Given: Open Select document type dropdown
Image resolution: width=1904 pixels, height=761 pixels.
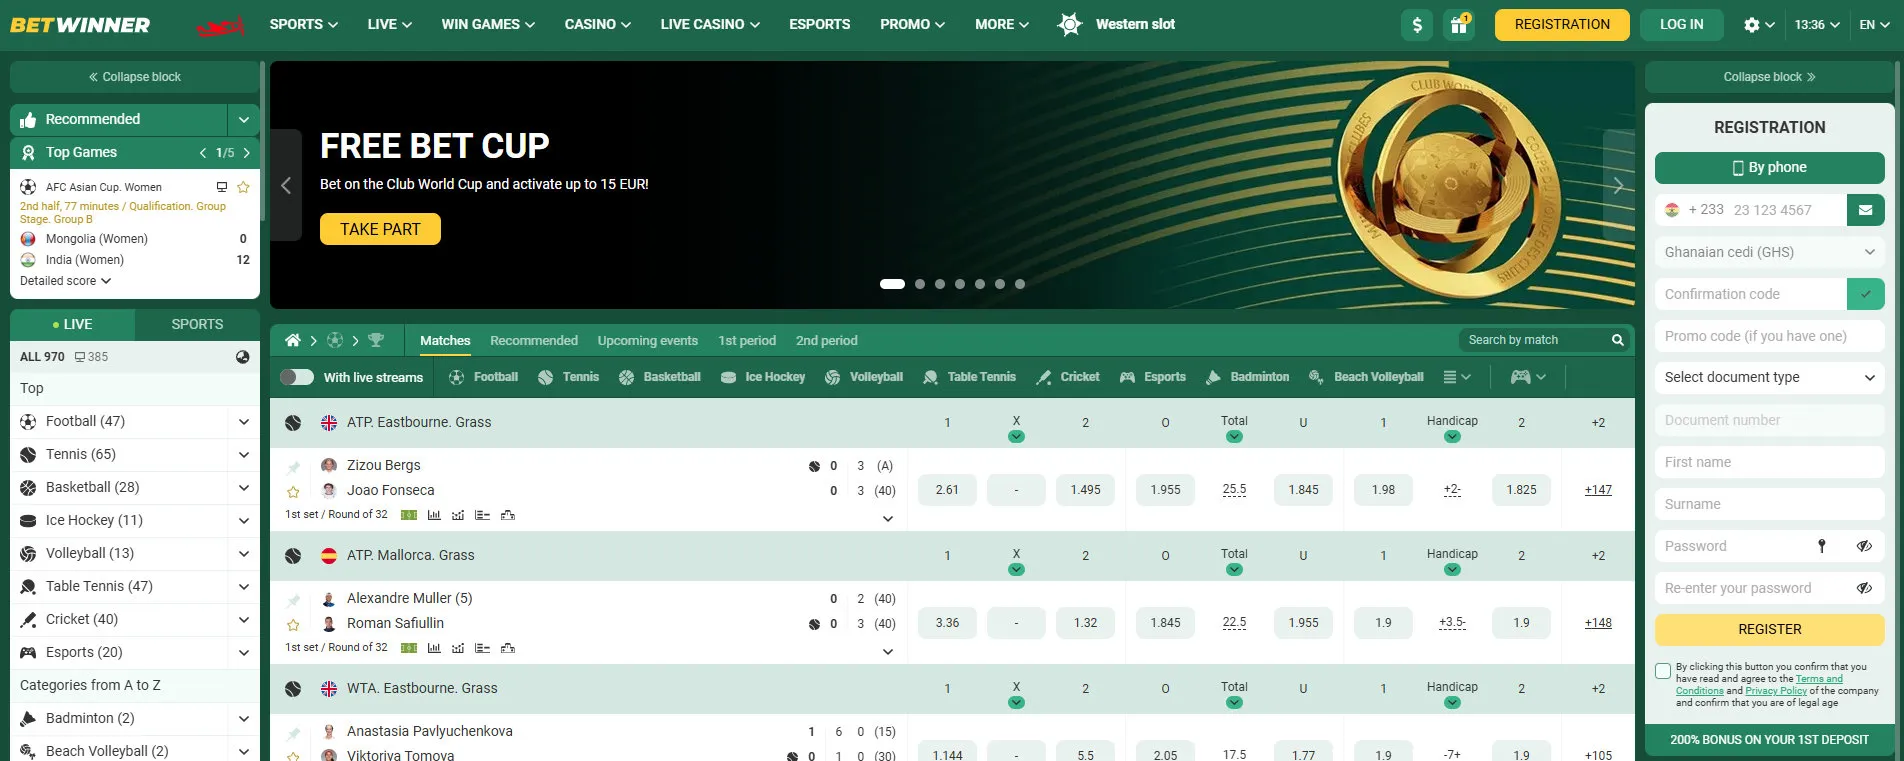Looking at the screenshot, I should tap(1769, 377).
